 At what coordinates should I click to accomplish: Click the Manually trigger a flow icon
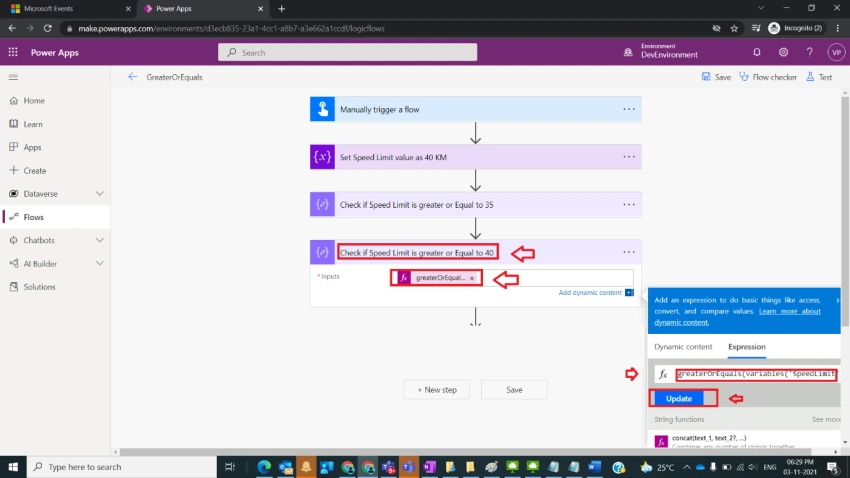[x=323, y=109]
